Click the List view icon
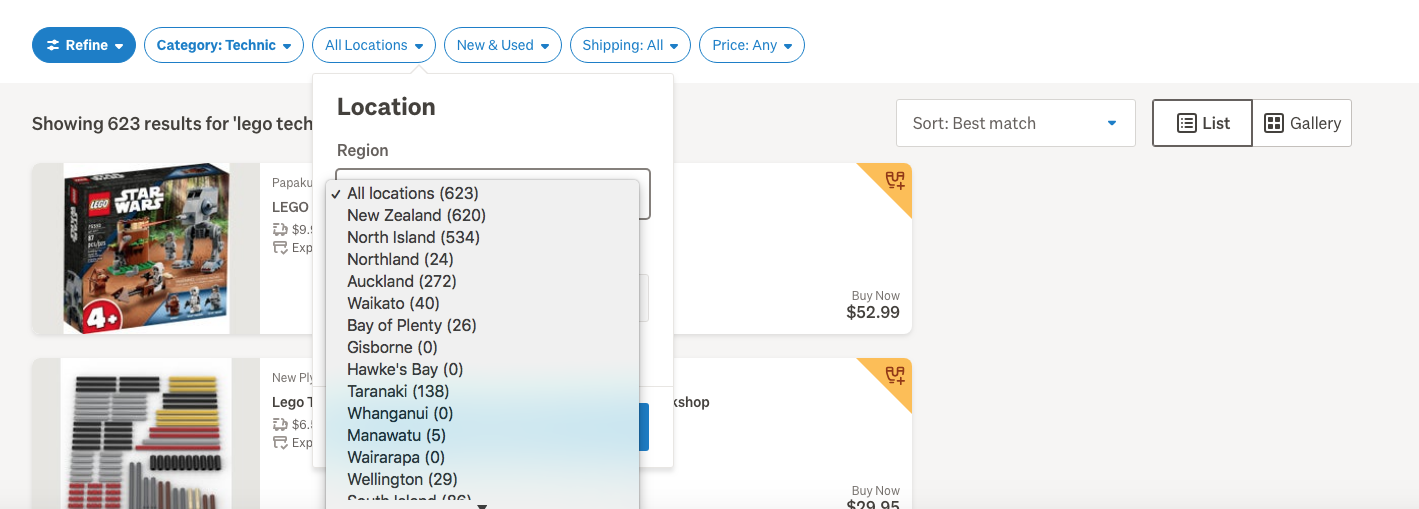The image size is (1419, 509). tap(1187, 123)
